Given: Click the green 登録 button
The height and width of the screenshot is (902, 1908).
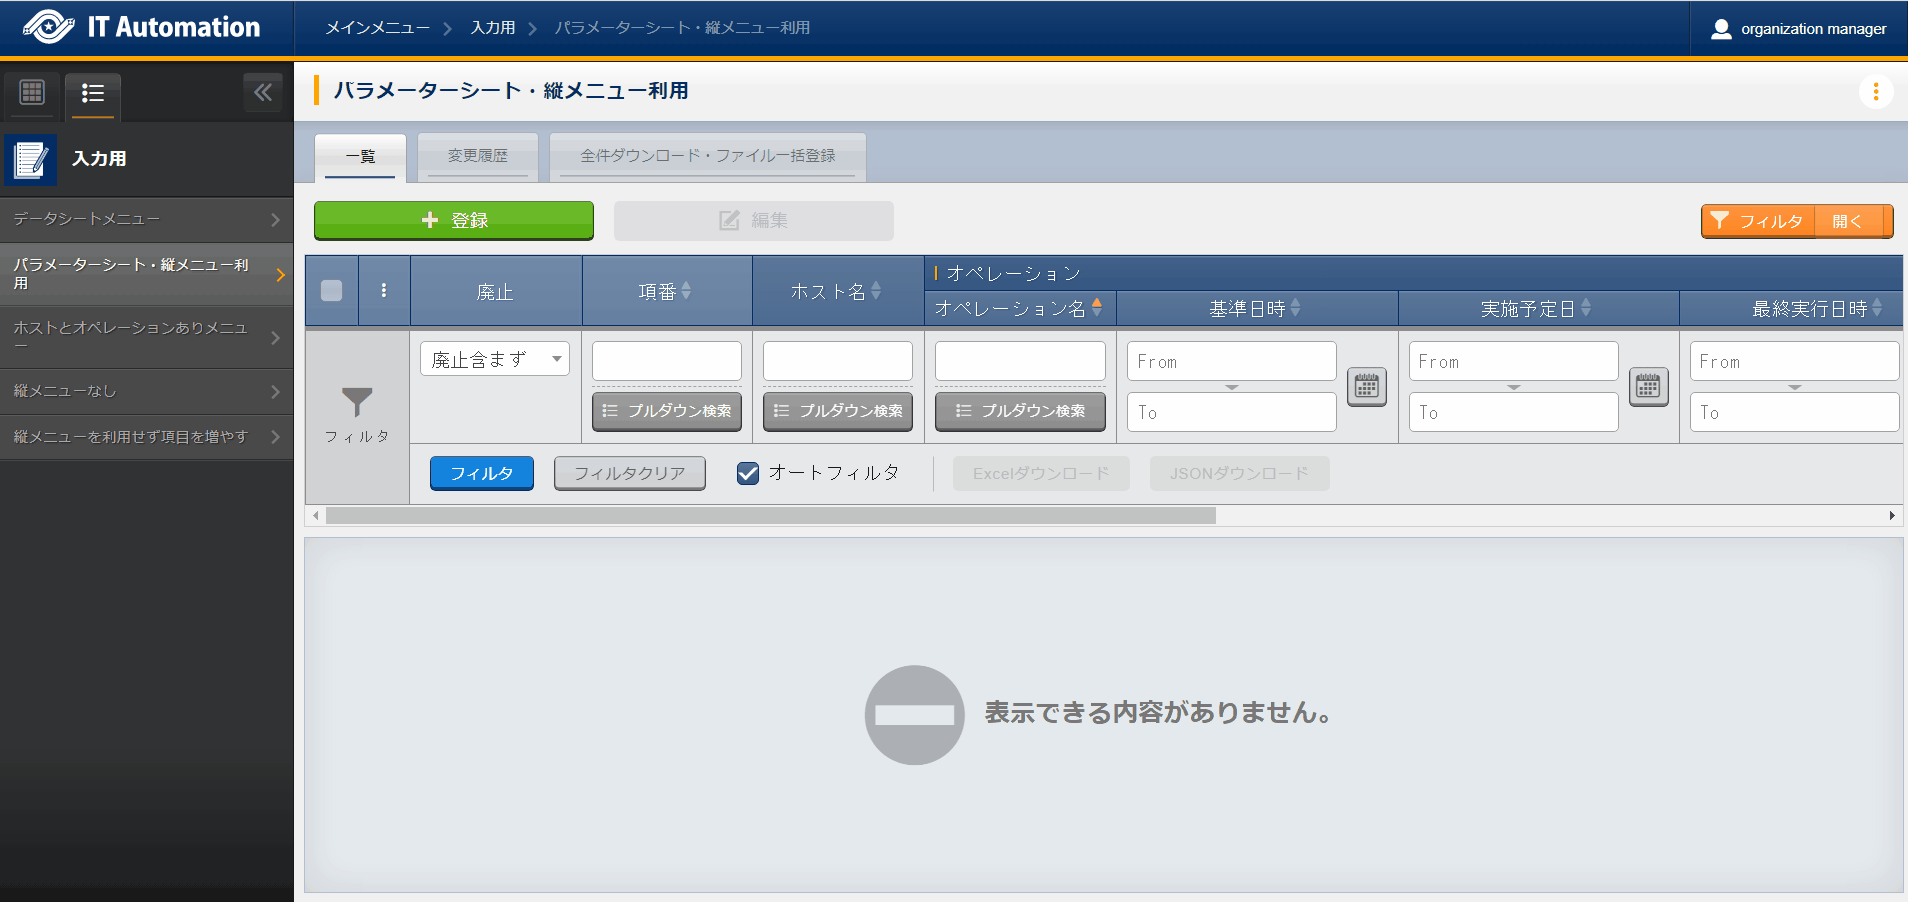Looking at the screenshot, I should (x=454, y=221).
